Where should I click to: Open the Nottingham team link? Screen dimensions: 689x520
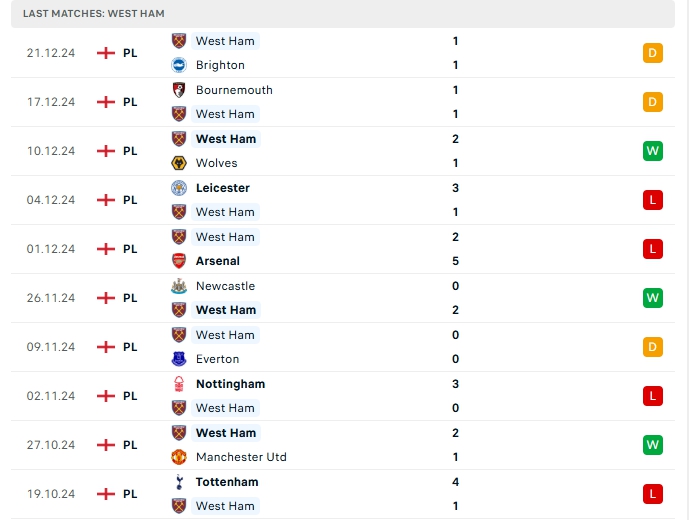(230, 384)
